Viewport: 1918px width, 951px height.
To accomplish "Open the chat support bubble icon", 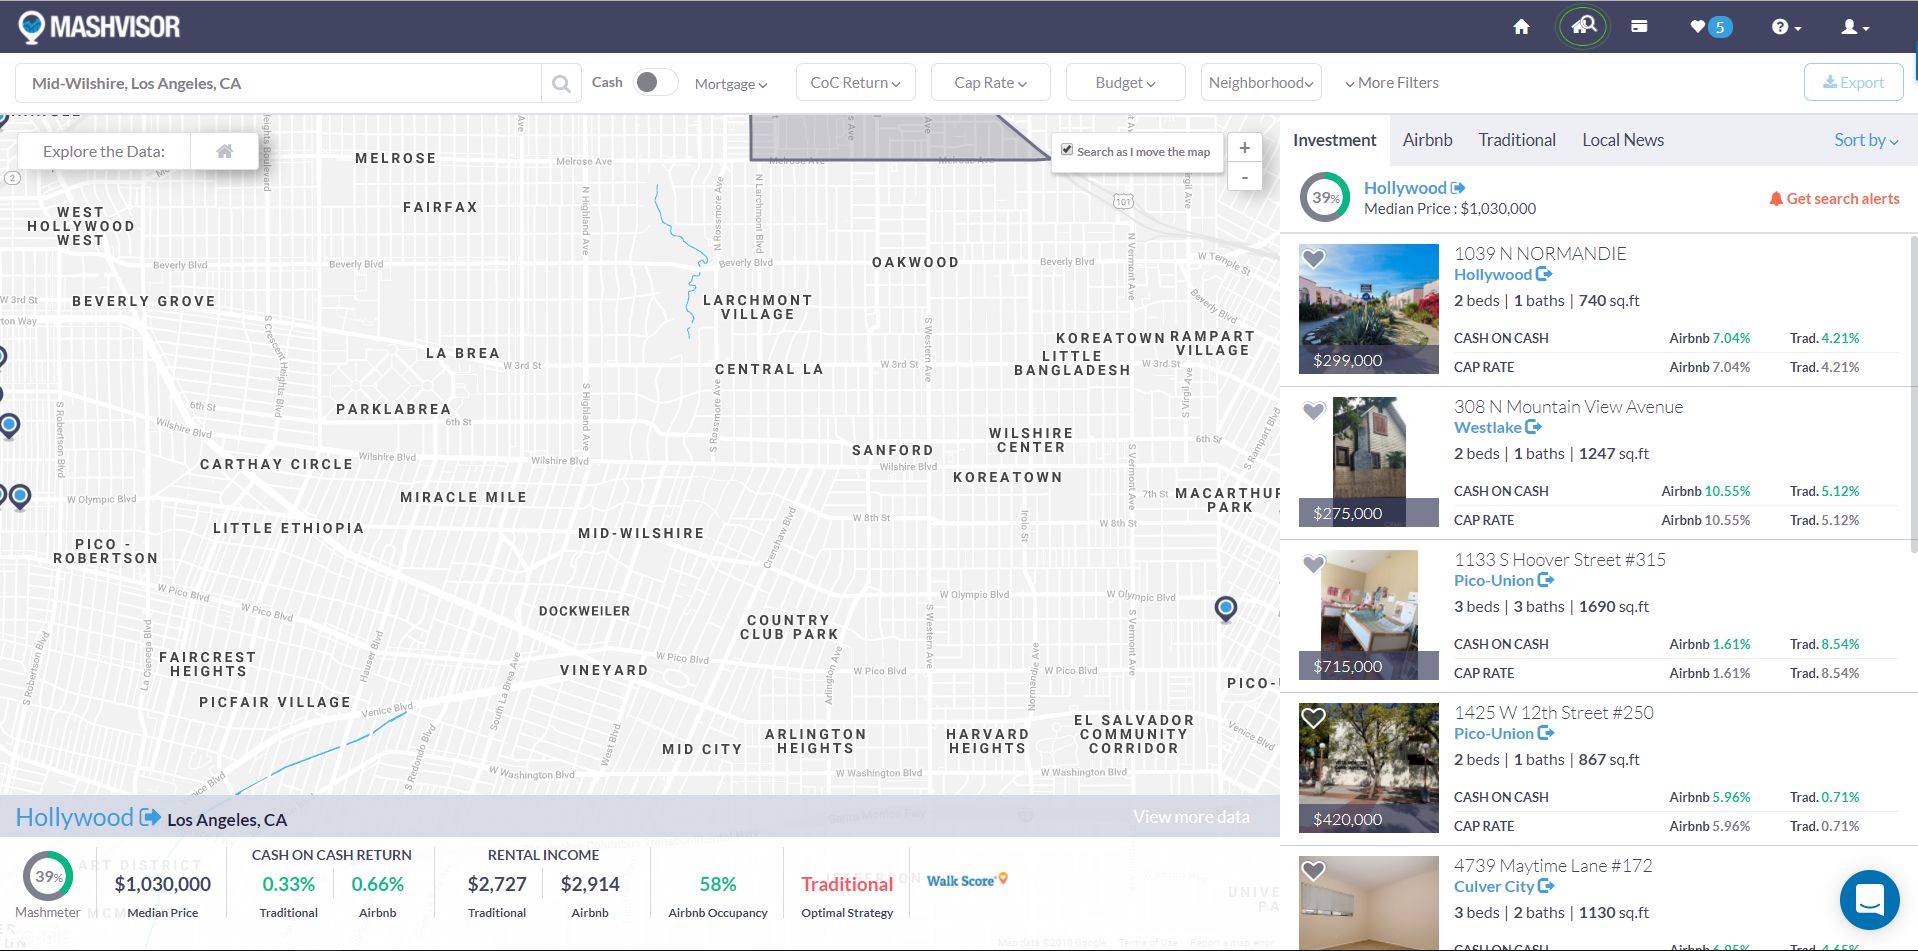I will pos(1869,899).
